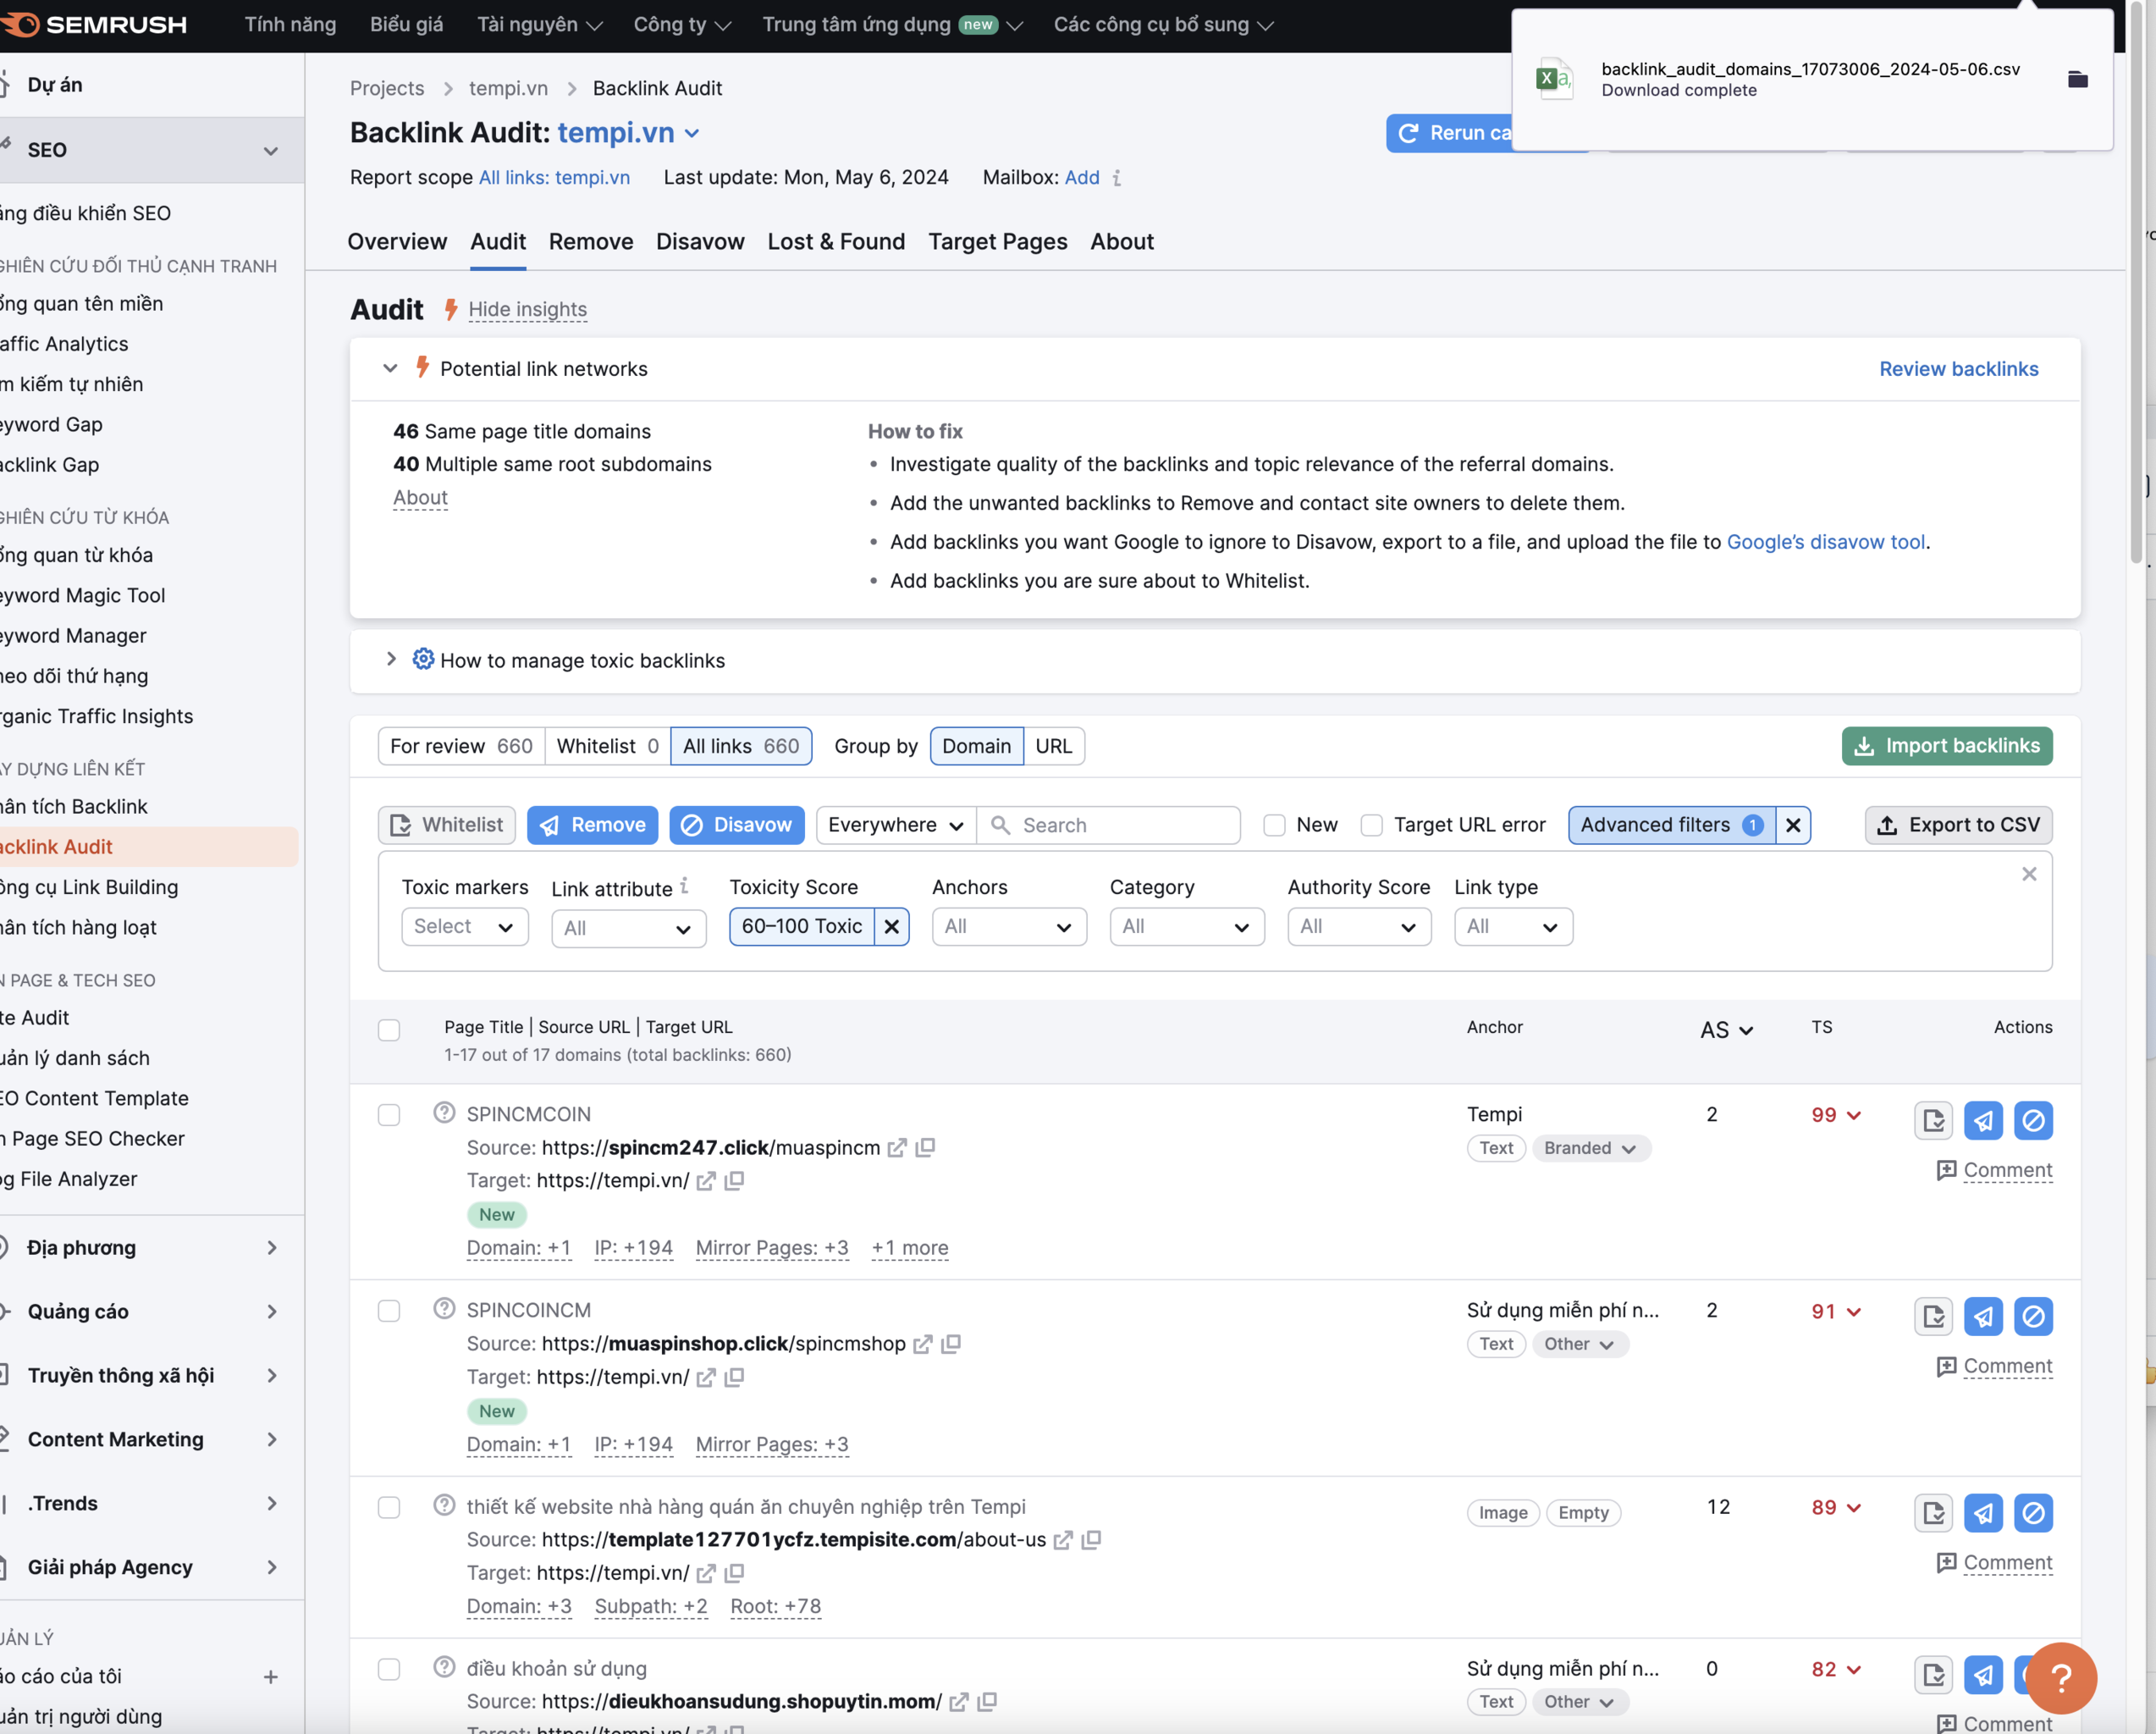Open muaspinshop.click source link externally

pos(922,1344)
